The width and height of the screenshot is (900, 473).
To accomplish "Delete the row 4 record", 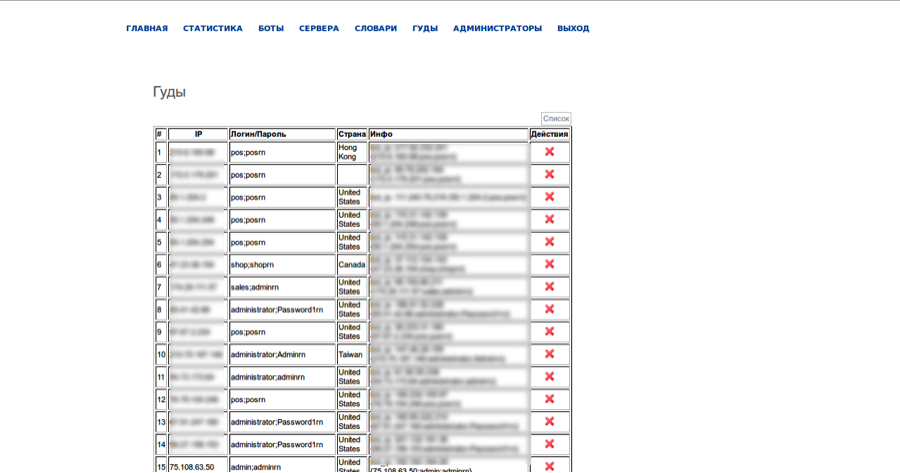I will pos(549,219).
